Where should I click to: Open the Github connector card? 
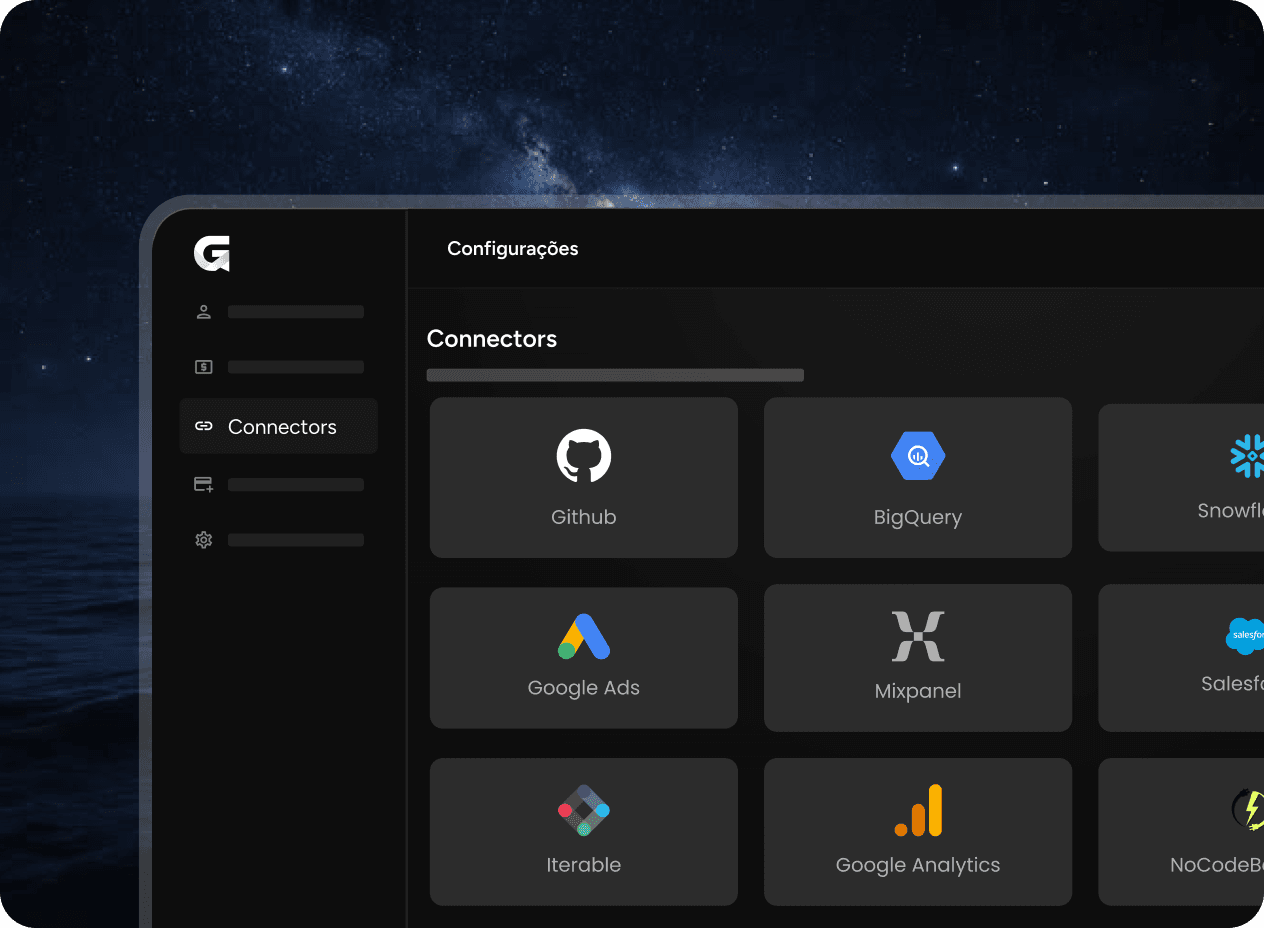tap(584, 478)
